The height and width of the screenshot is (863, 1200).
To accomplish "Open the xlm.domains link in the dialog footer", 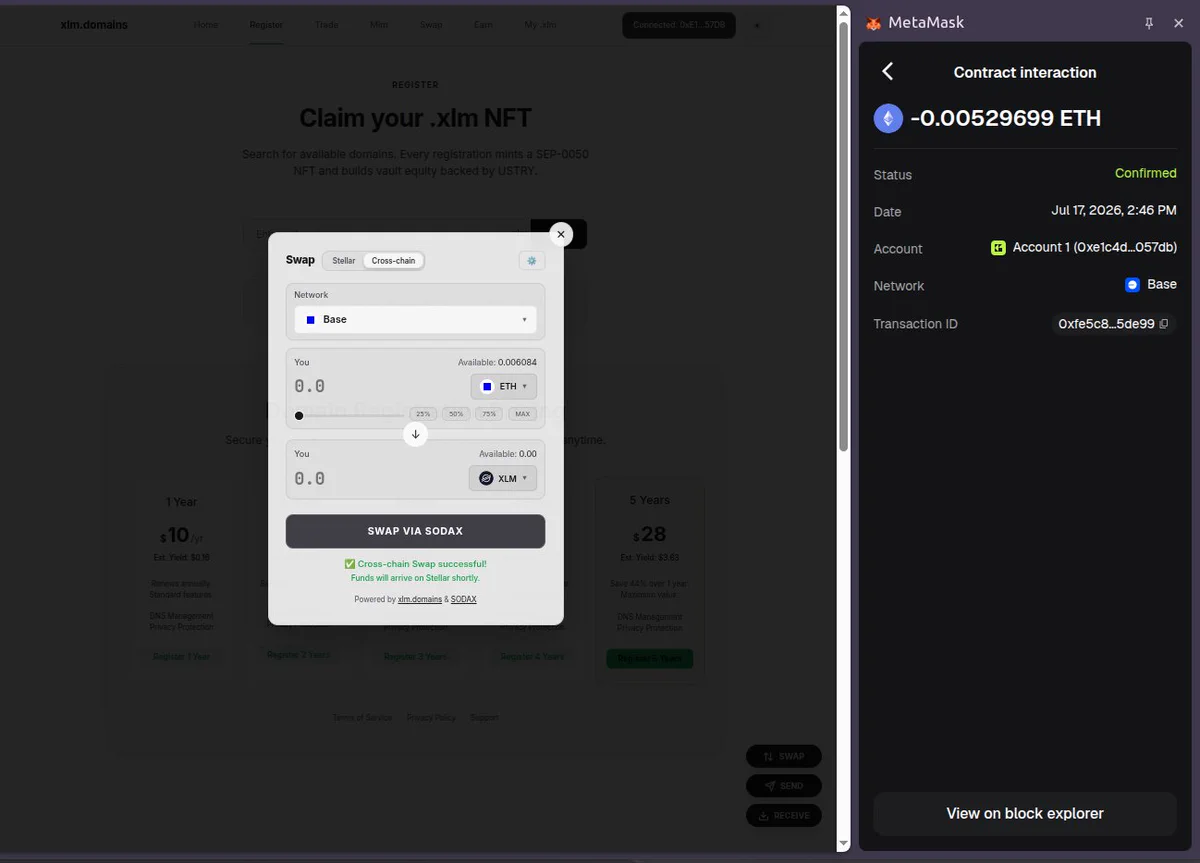I will pos(420,599).
